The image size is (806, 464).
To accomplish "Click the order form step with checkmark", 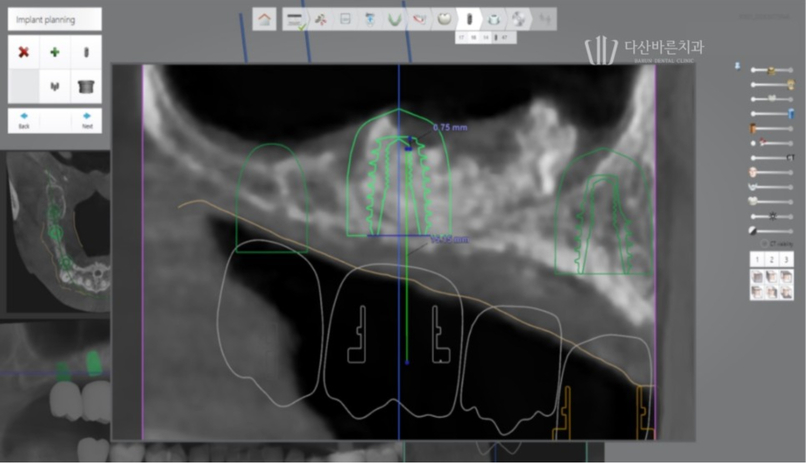I will coord(294,18).
